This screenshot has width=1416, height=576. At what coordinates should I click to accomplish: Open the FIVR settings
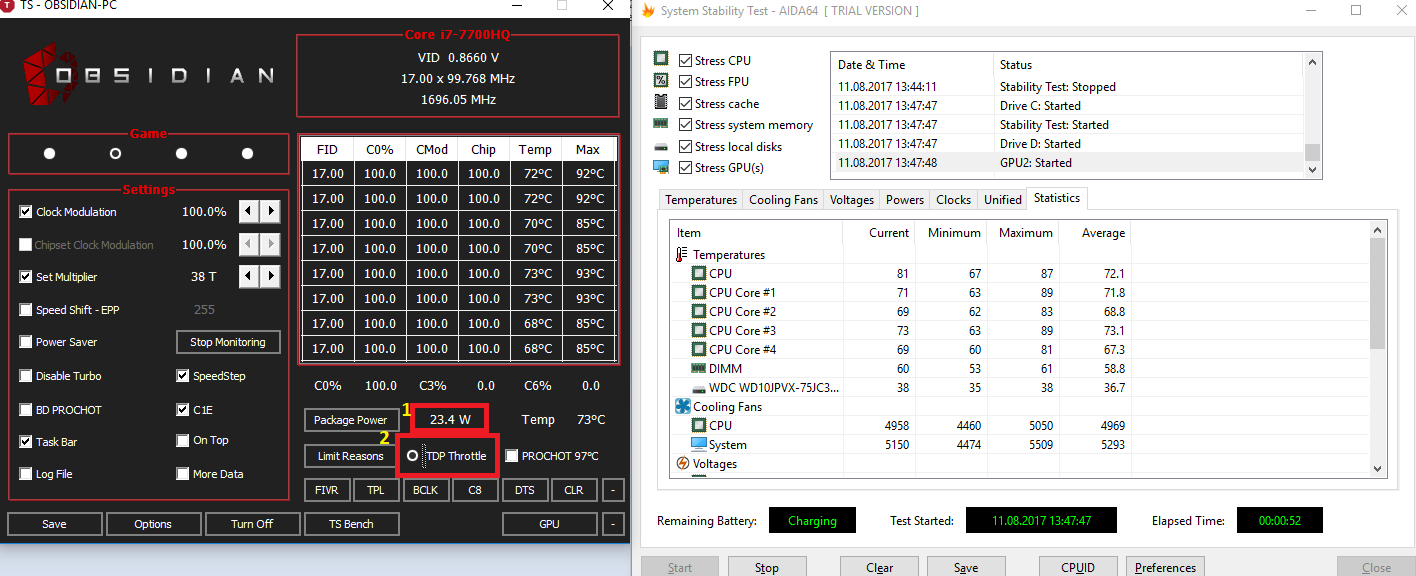(327, 490)
